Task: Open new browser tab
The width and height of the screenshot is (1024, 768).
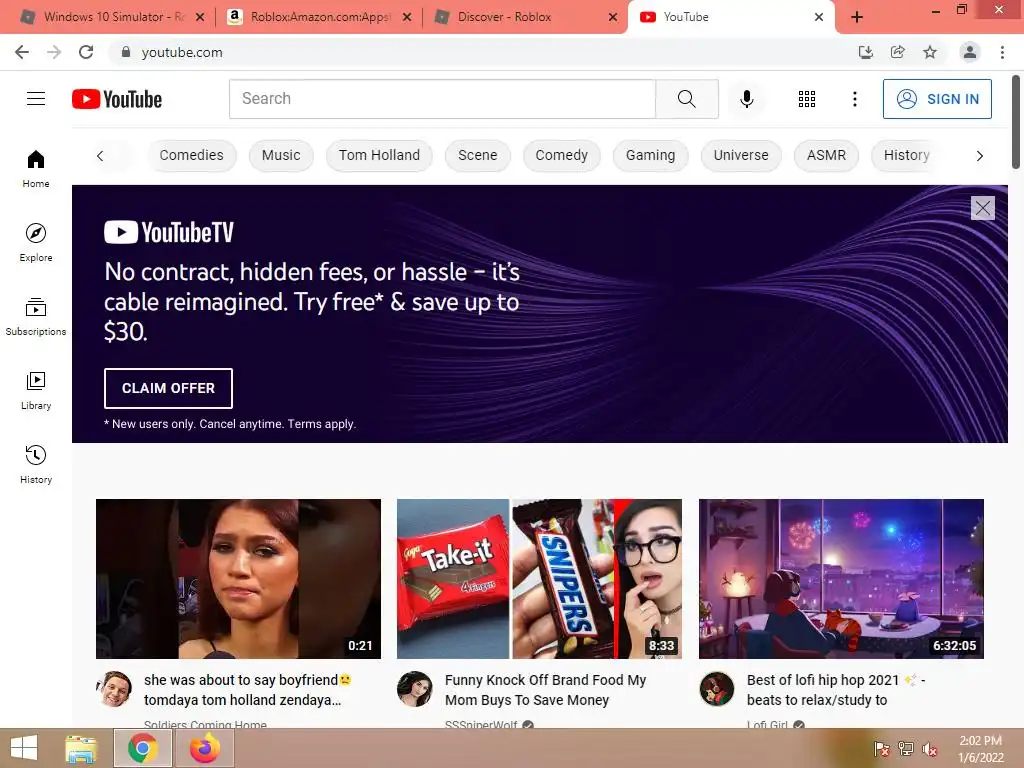Action: tap(857, 17)
